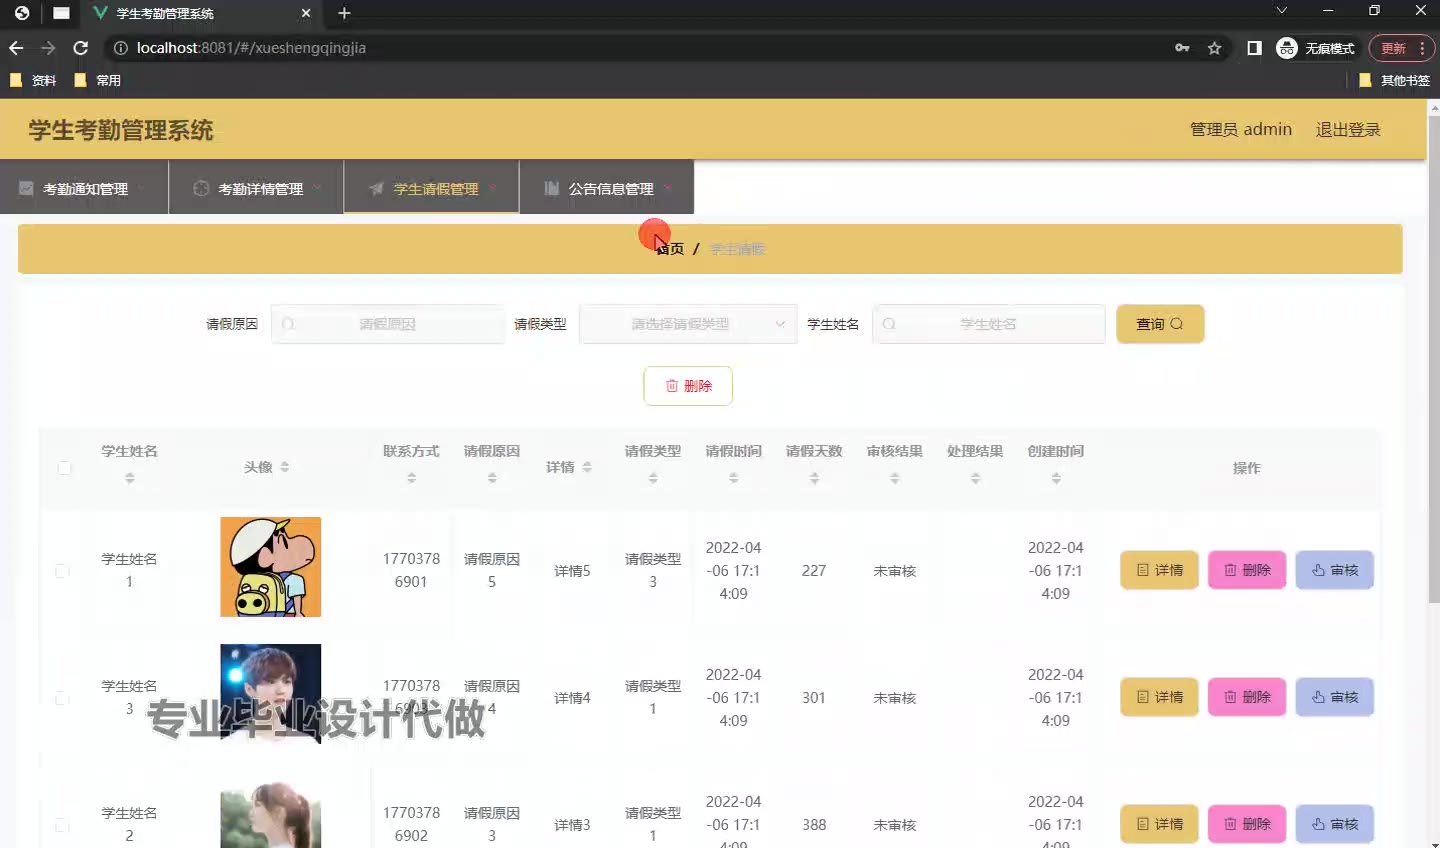Open a new browser tab with plus

(x=344, y=13)
